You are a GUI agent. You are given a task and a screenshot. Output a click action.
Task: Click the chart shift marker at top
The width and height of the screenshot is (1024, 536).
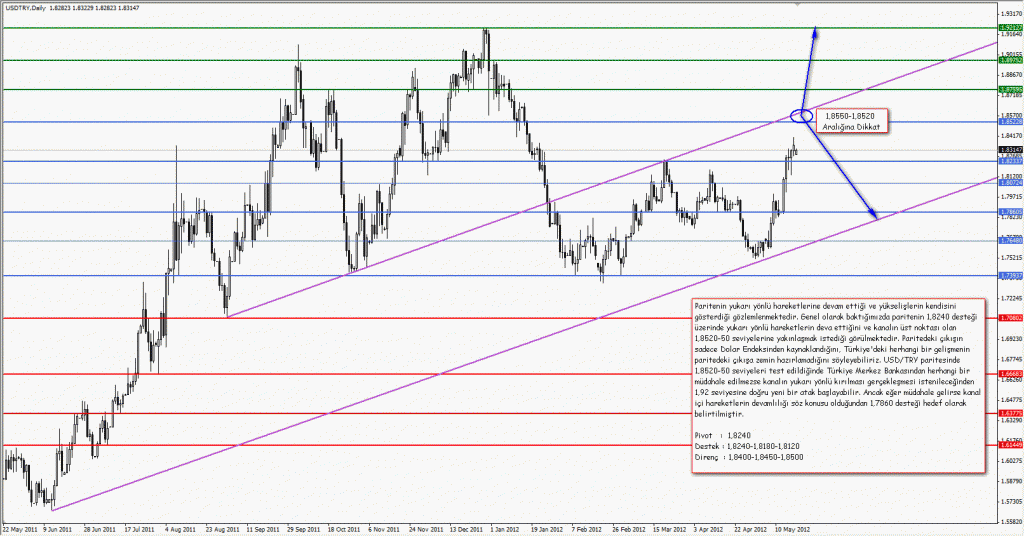(795, 3)
